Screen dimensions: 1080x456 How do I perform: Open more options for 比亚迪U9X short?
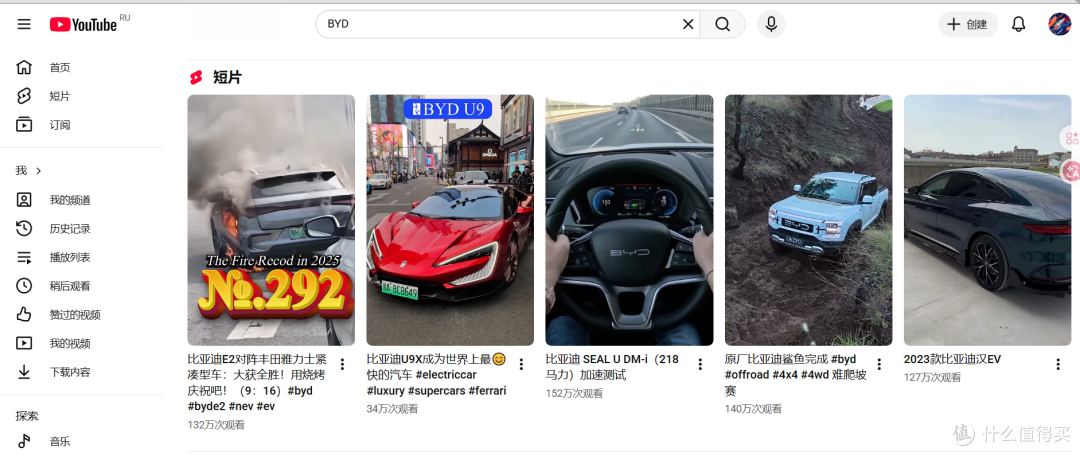521,364
